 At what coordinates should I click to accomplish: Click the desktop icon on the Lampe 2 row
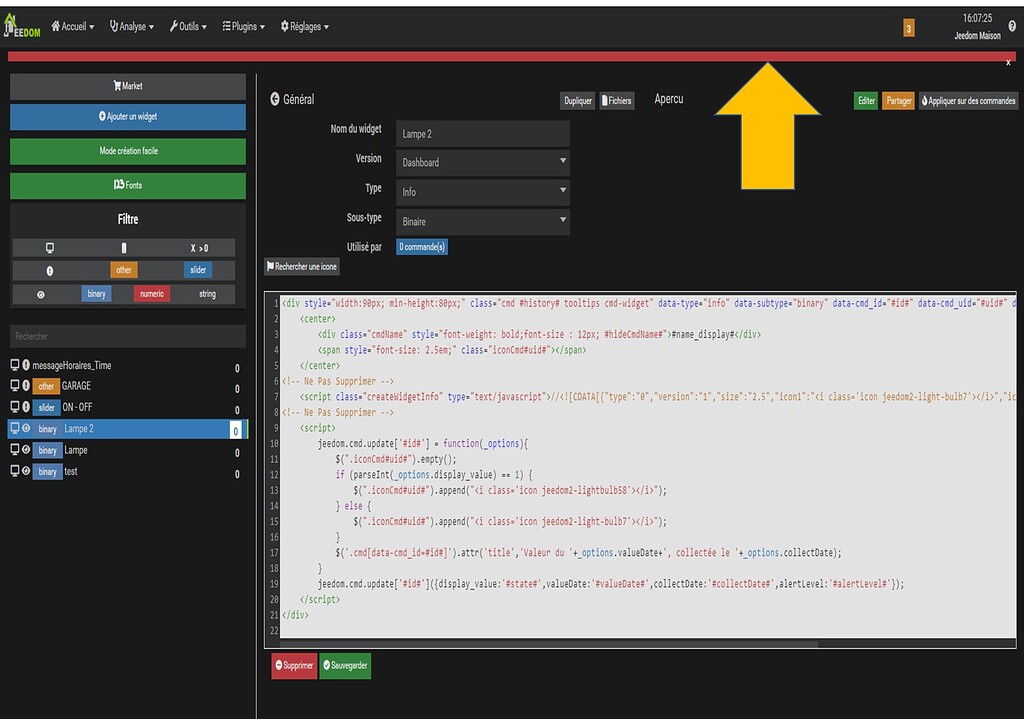tap(14, 428)
